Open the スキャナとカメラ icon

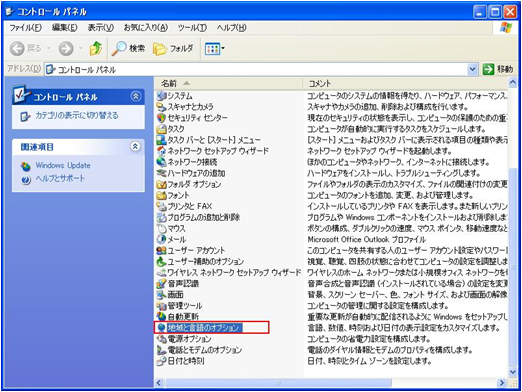point(162,107)
